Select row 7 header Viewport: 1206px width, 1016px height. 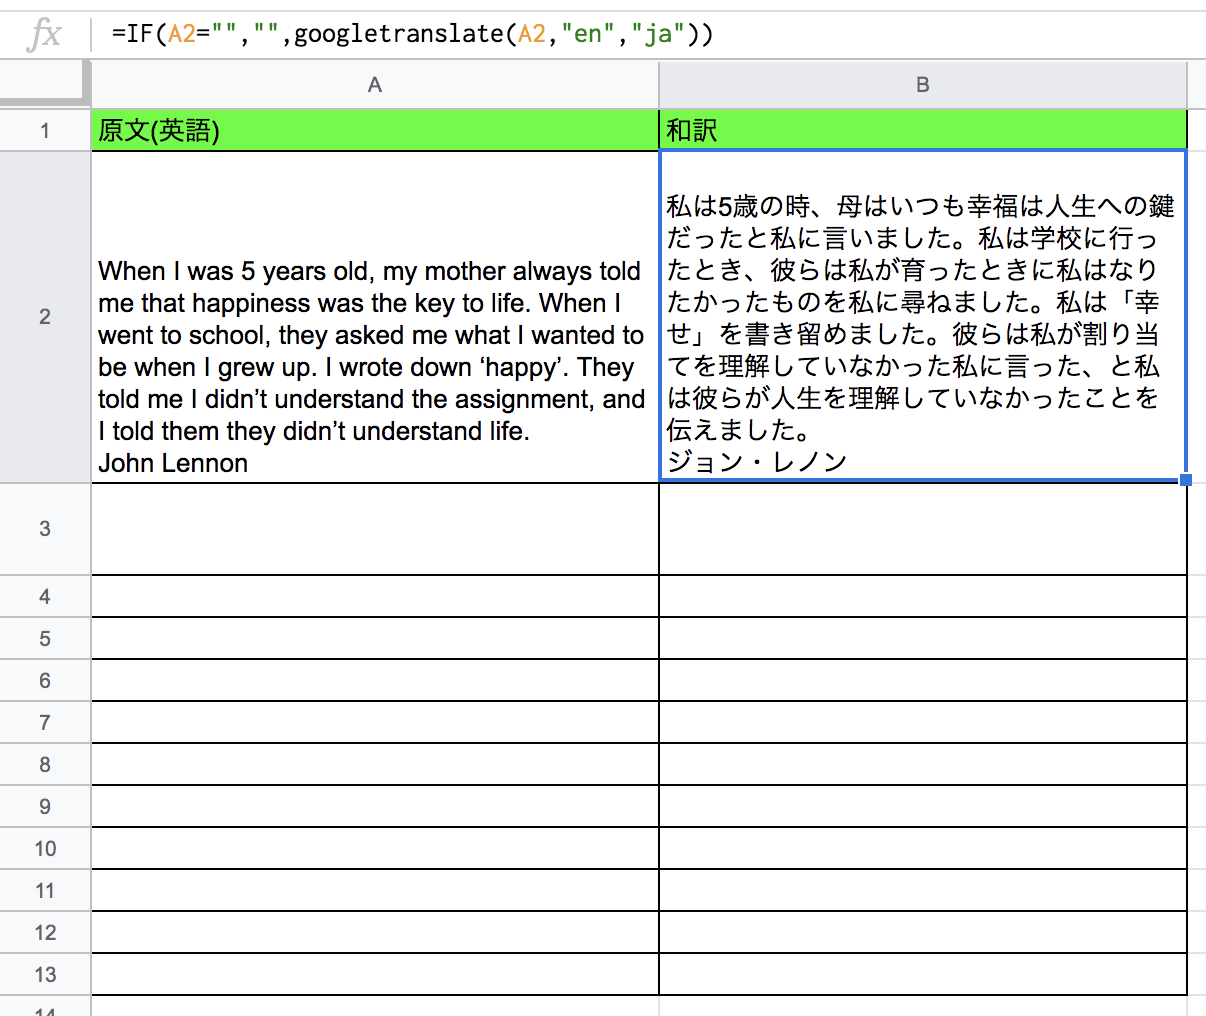coord(45,722)
